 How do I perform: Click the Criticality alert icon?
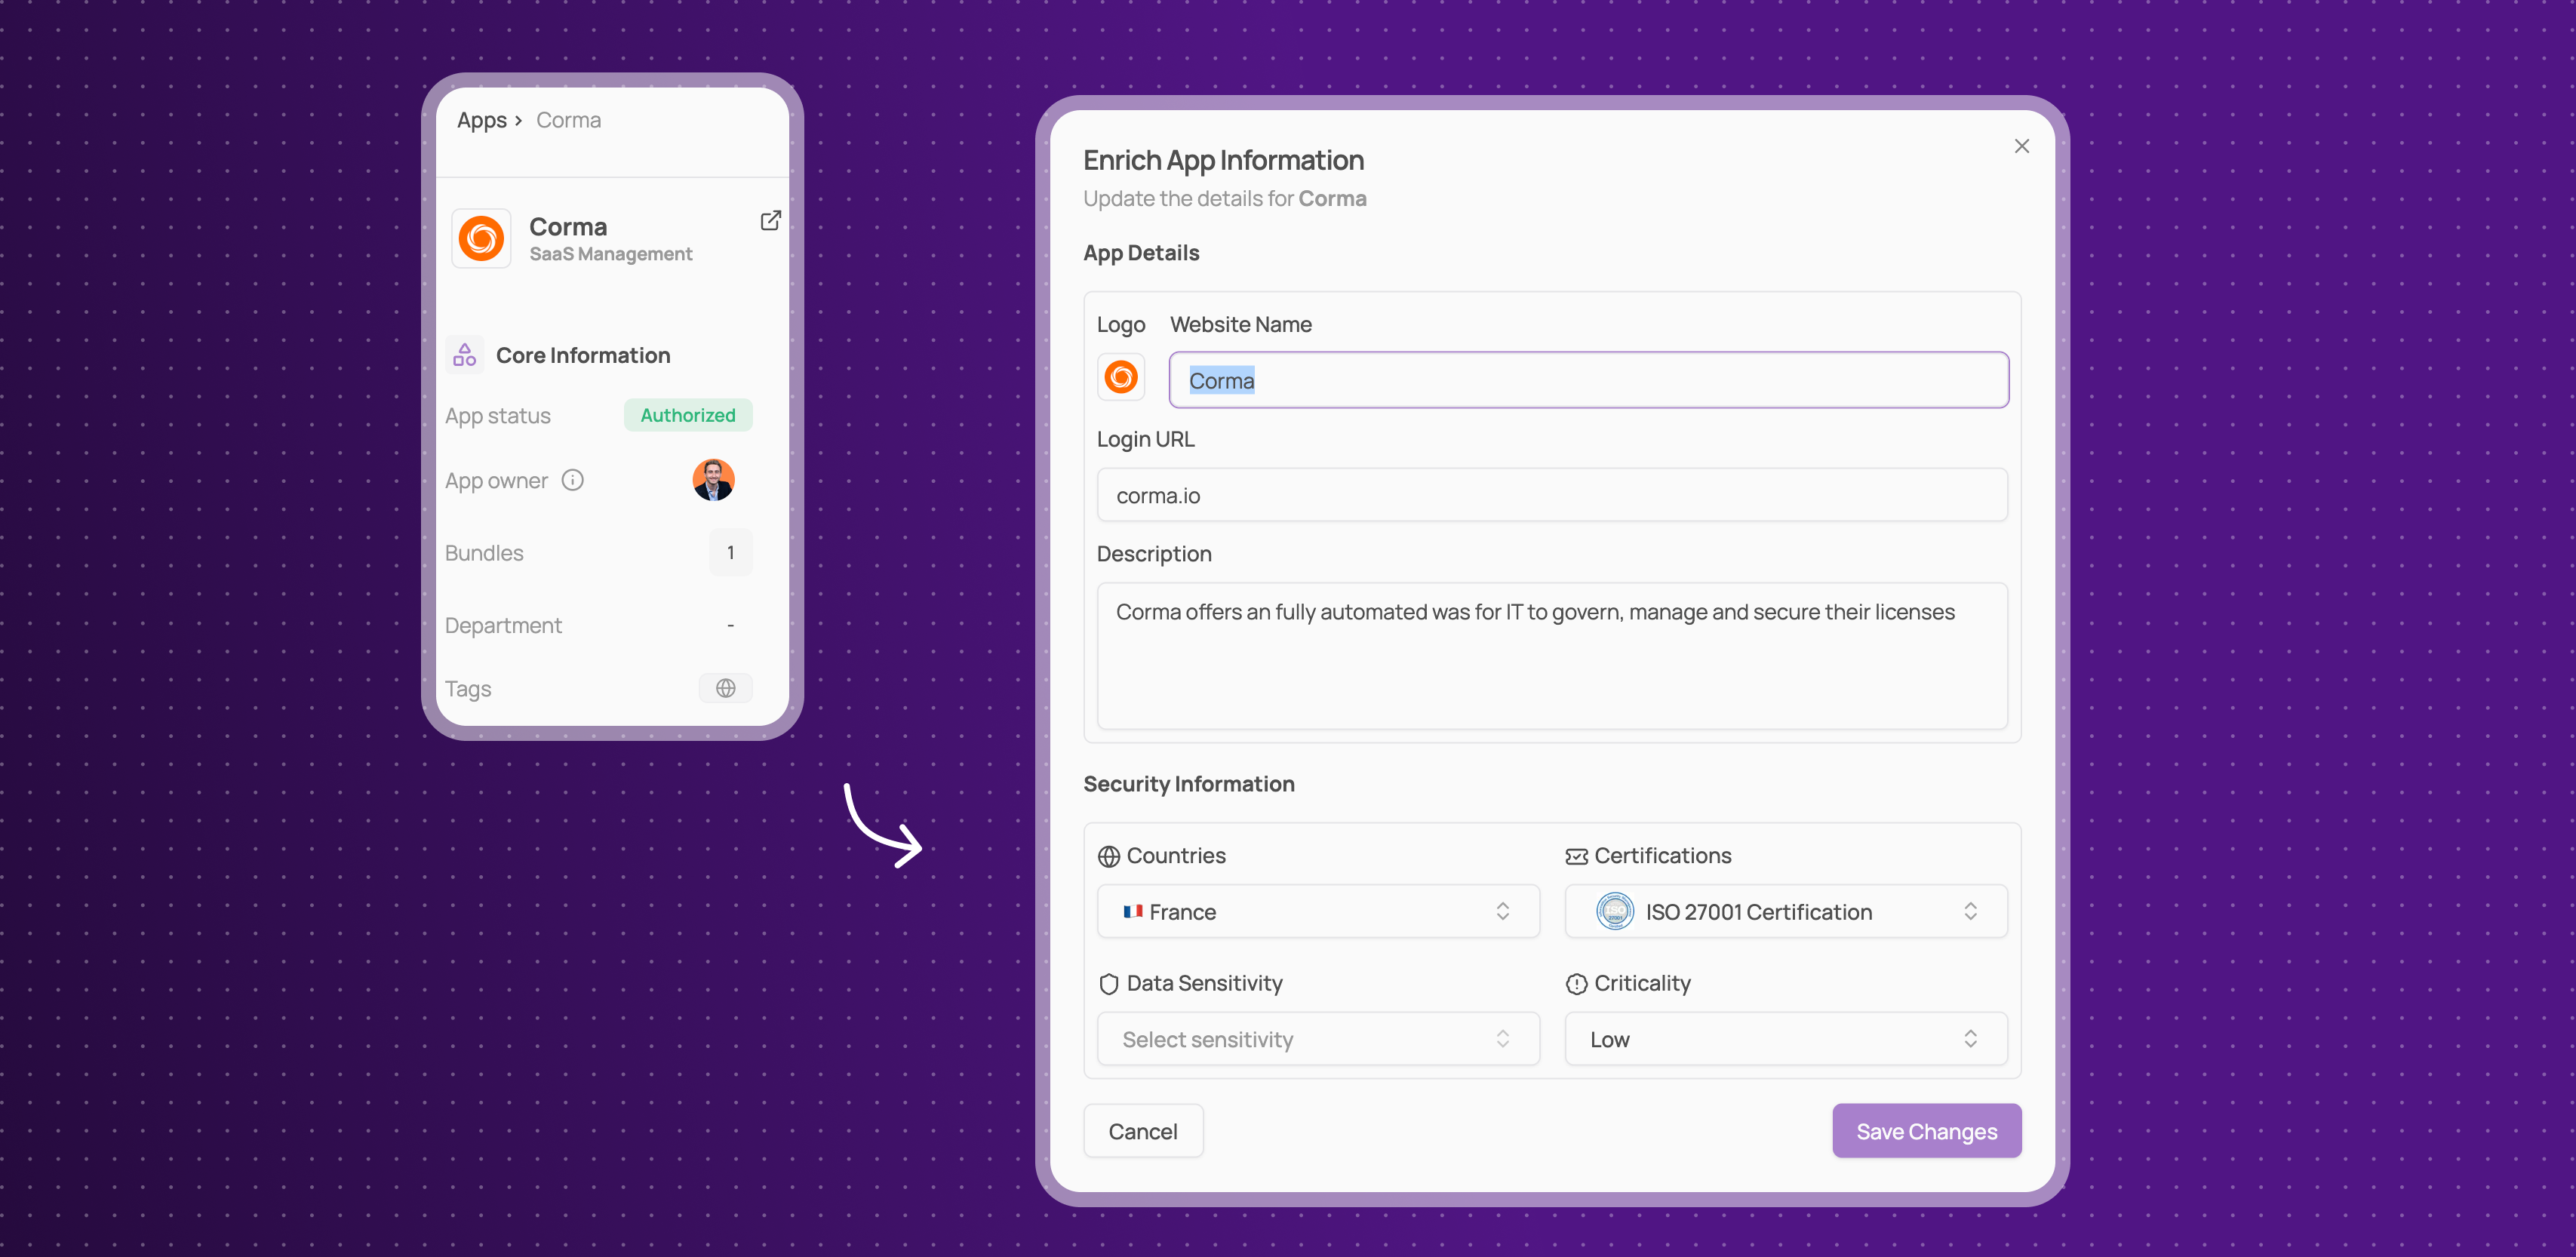click(x=1576, y=984)
